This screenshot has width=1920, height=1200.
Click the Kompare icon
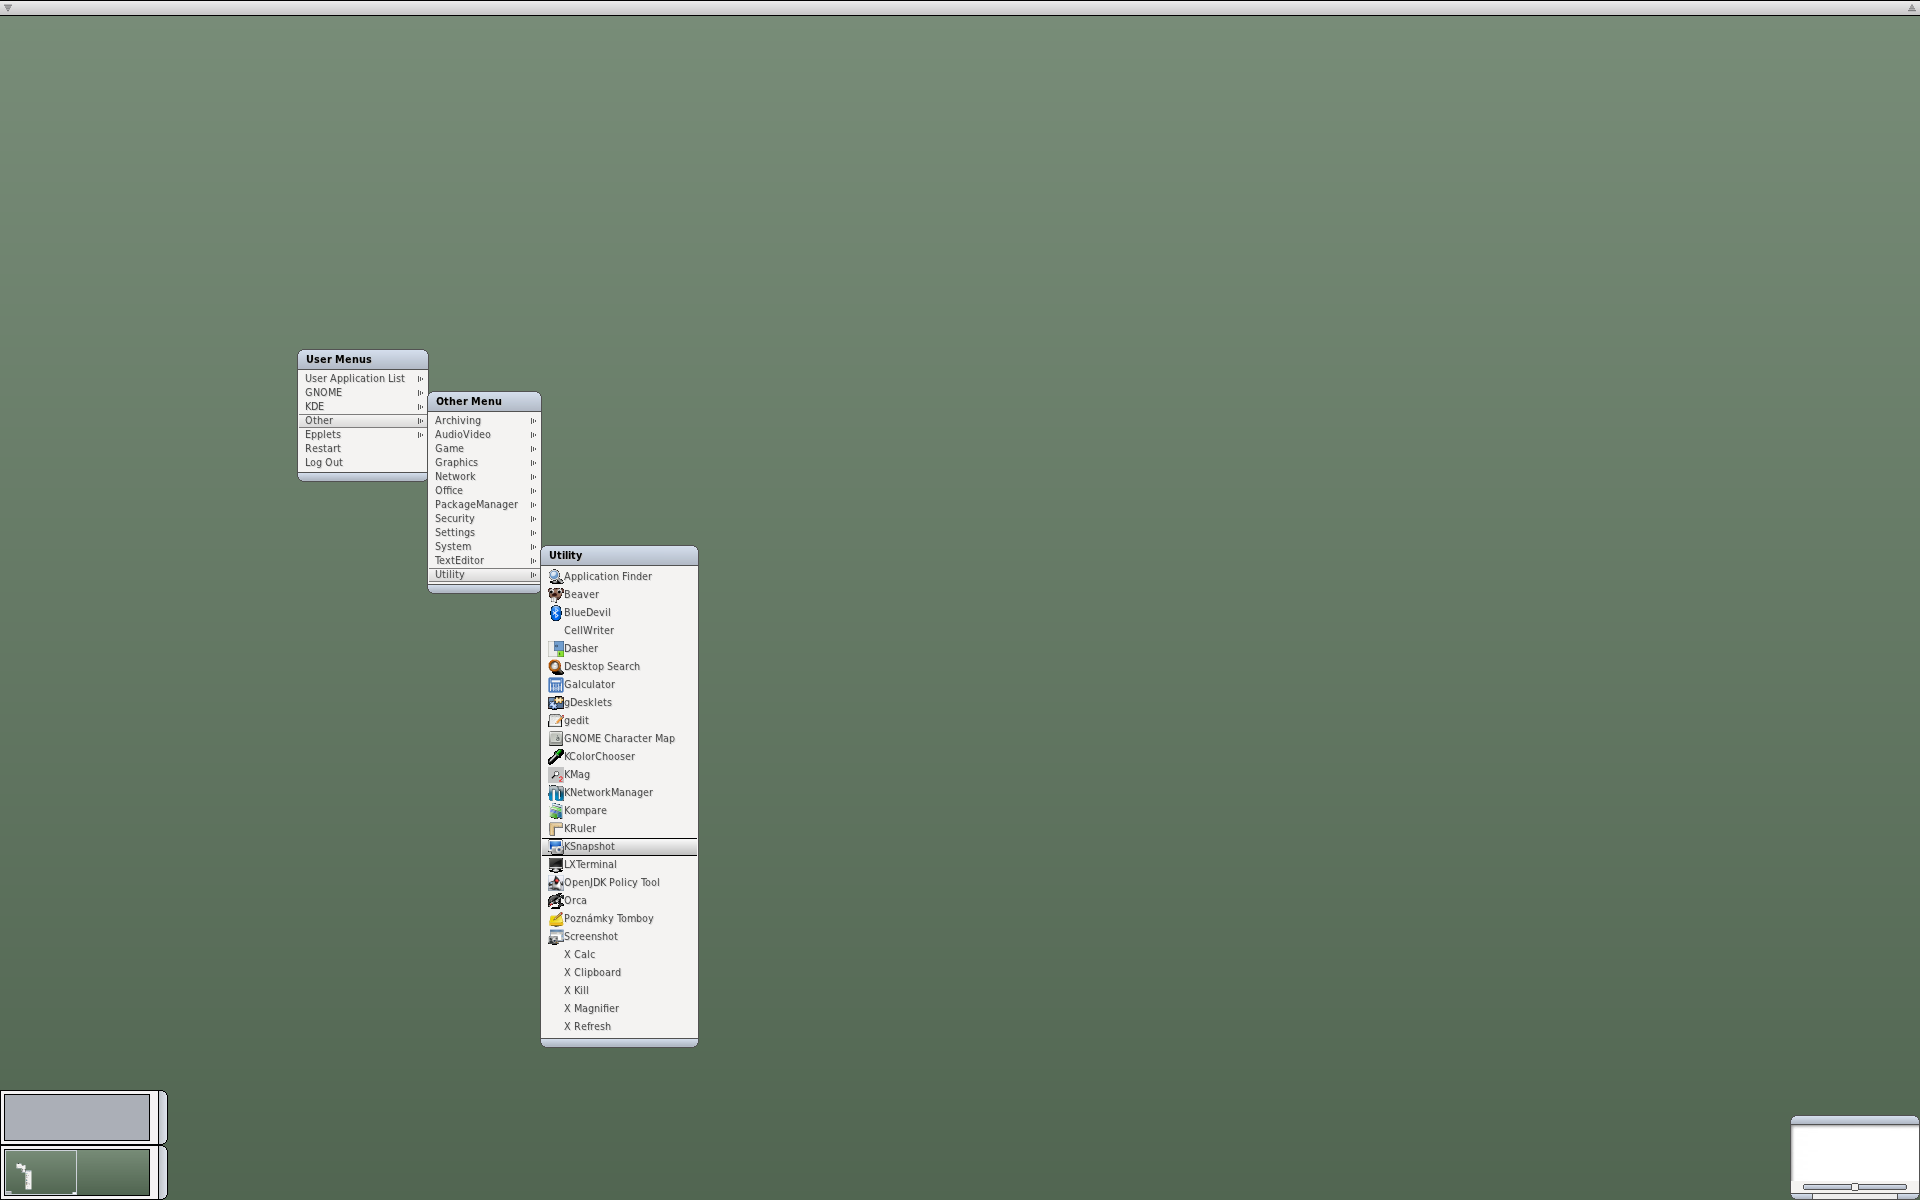[555, 811]
